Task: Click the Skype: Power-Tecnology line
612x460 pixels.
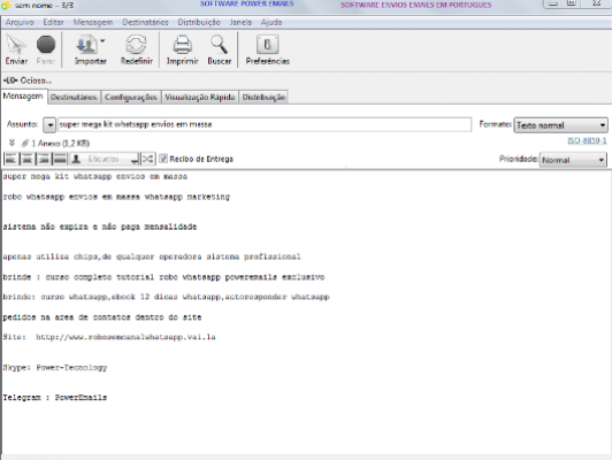Action: click(x=55, y=368)
